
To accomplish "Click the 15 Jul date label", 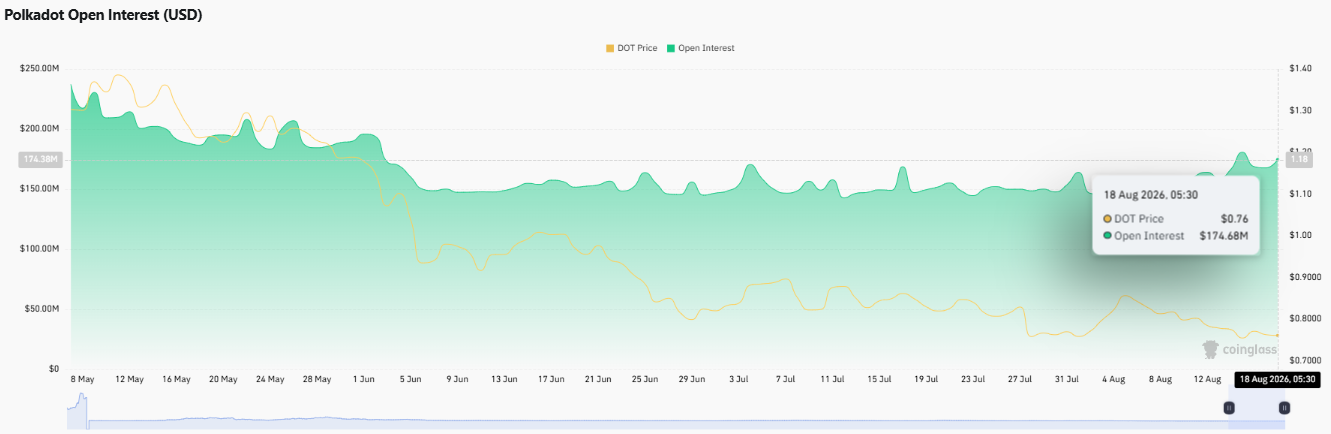I will (x=879, y=380).
